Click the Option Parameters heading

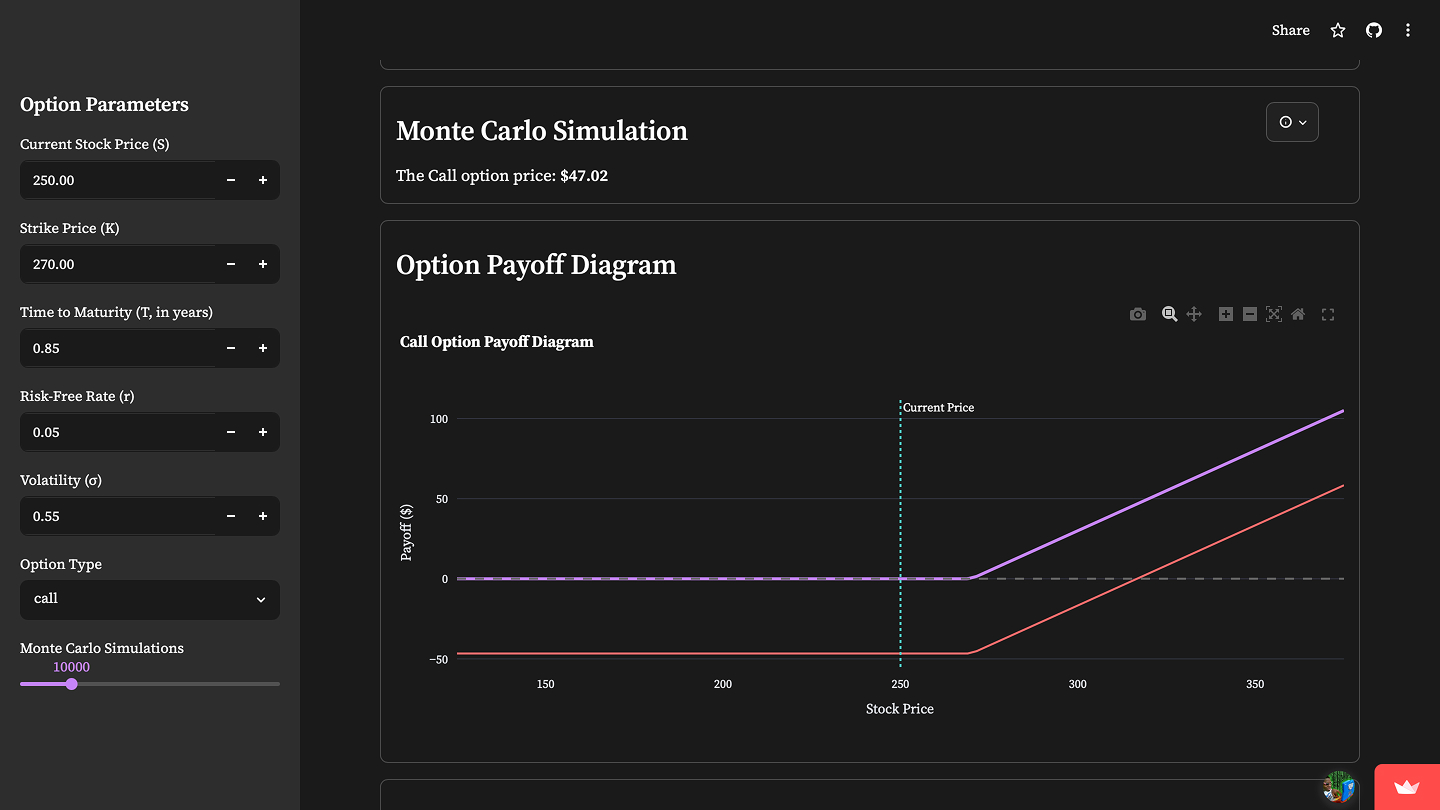104,105
